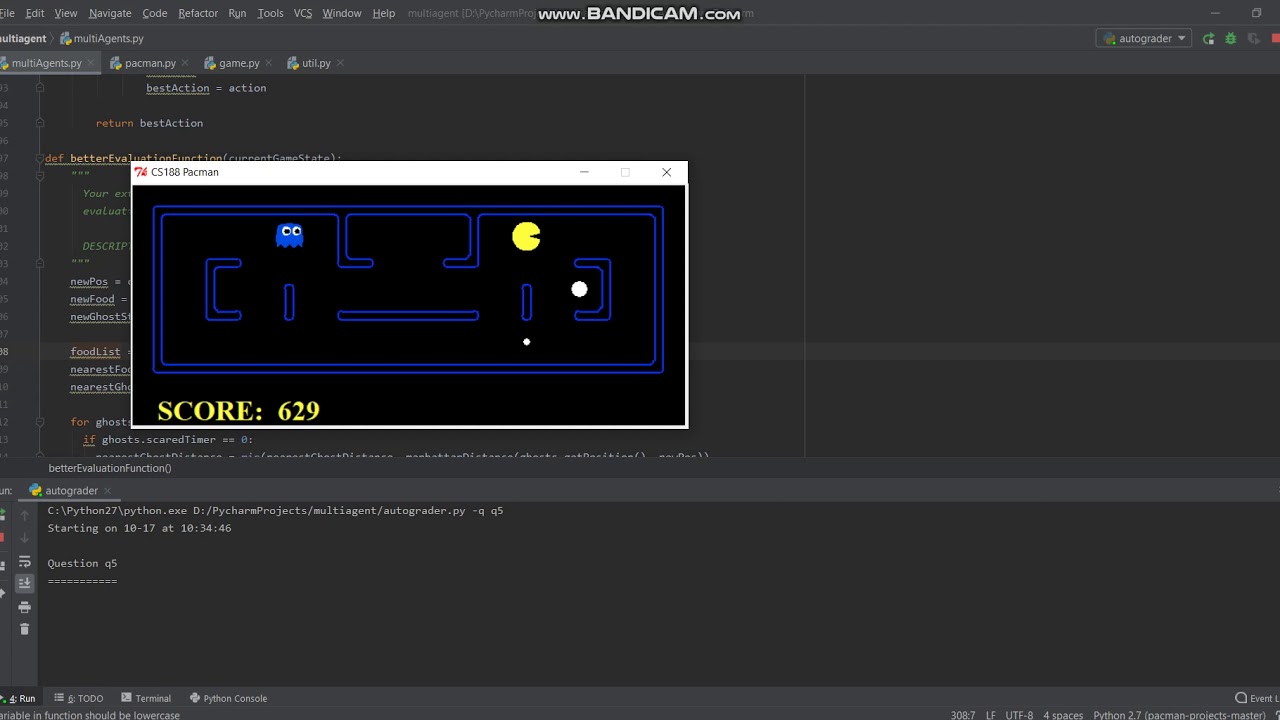Open the View menu

[x=66, y=13]
